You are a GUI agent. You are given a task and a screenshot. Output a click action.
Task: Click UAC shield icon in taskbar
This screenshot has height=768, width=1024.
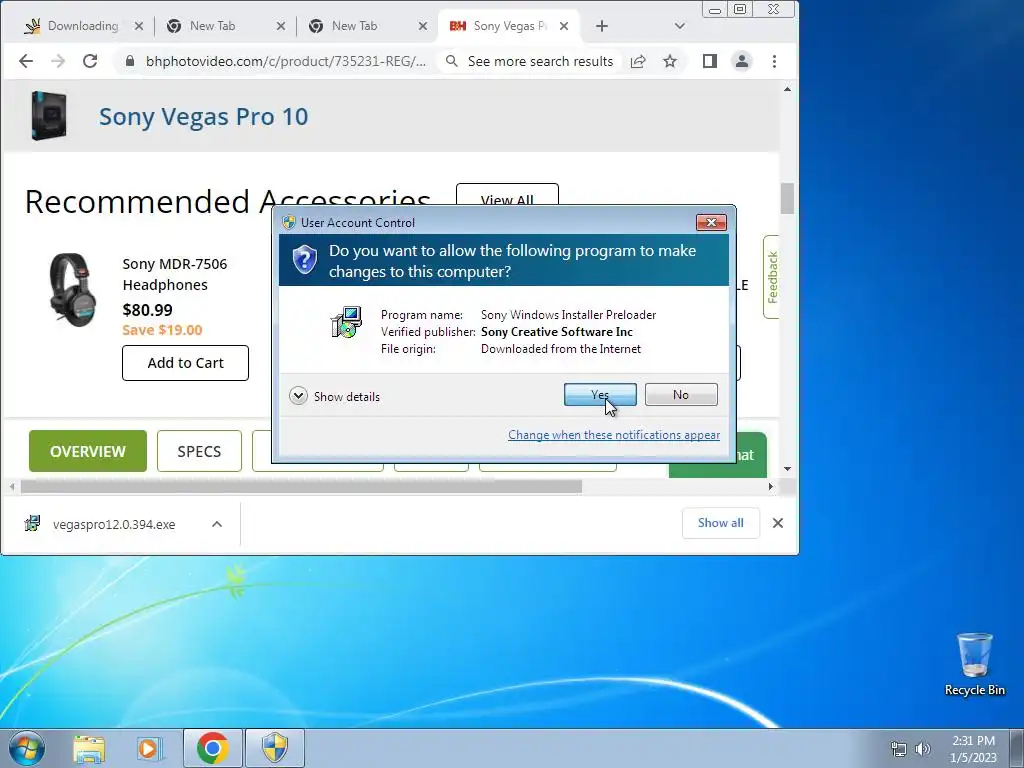tap(275, 749)
